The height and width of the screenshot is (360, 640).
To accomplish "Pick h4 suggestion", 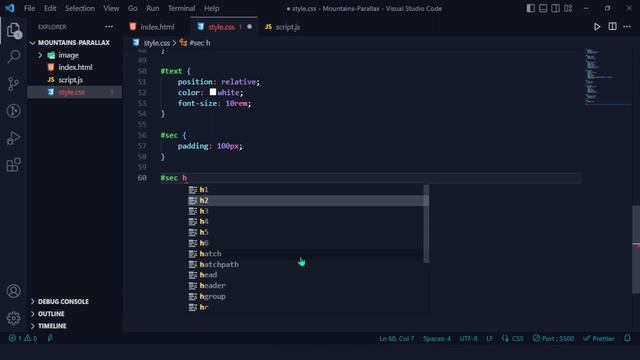I will (305, 222).
